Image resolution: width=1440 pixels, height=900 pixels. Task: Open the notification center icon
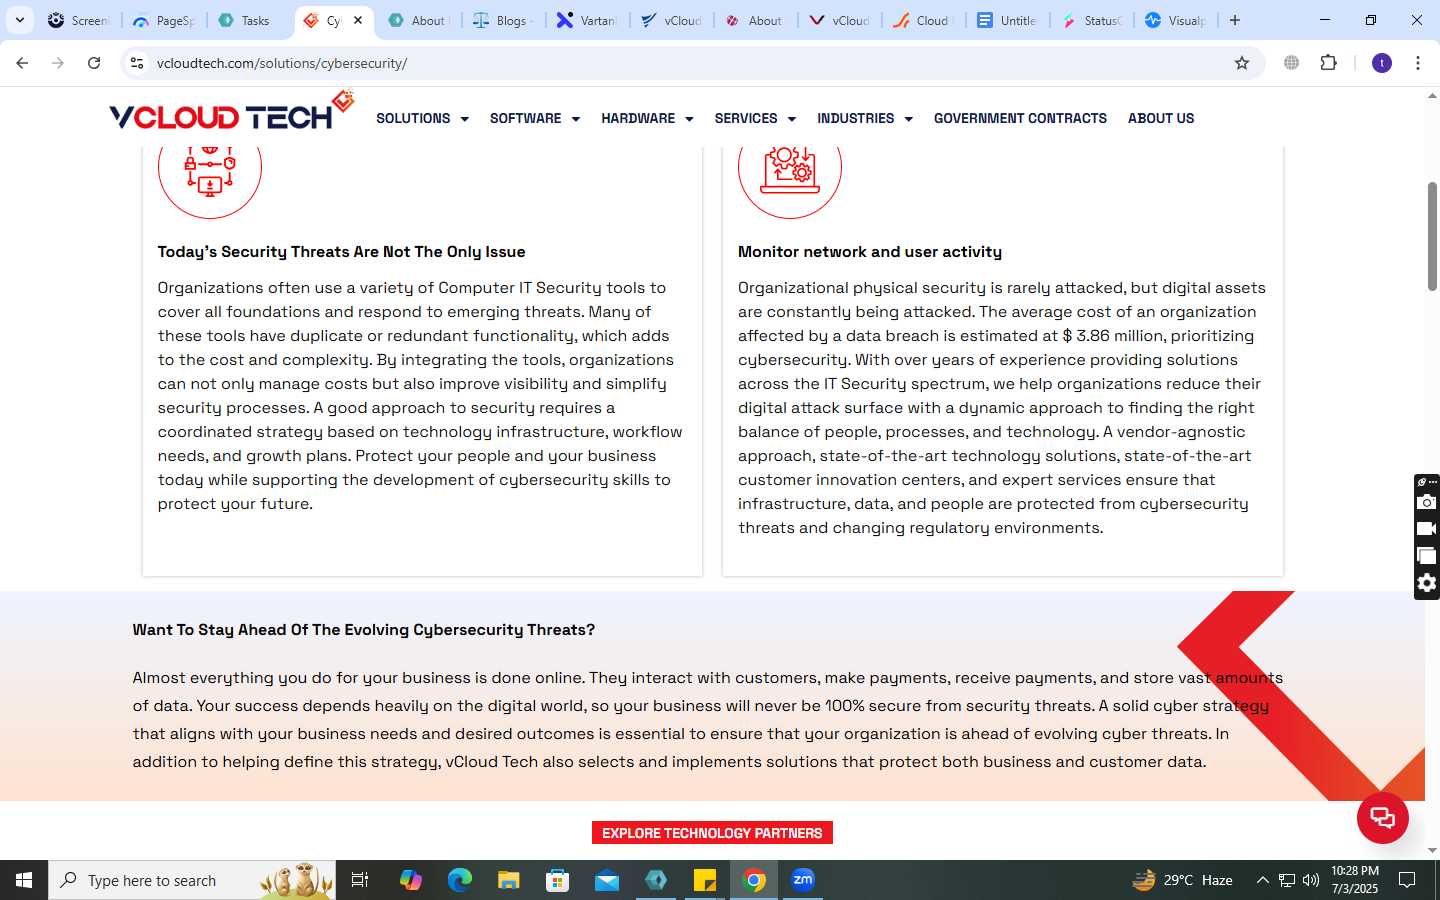[1407, 880]
